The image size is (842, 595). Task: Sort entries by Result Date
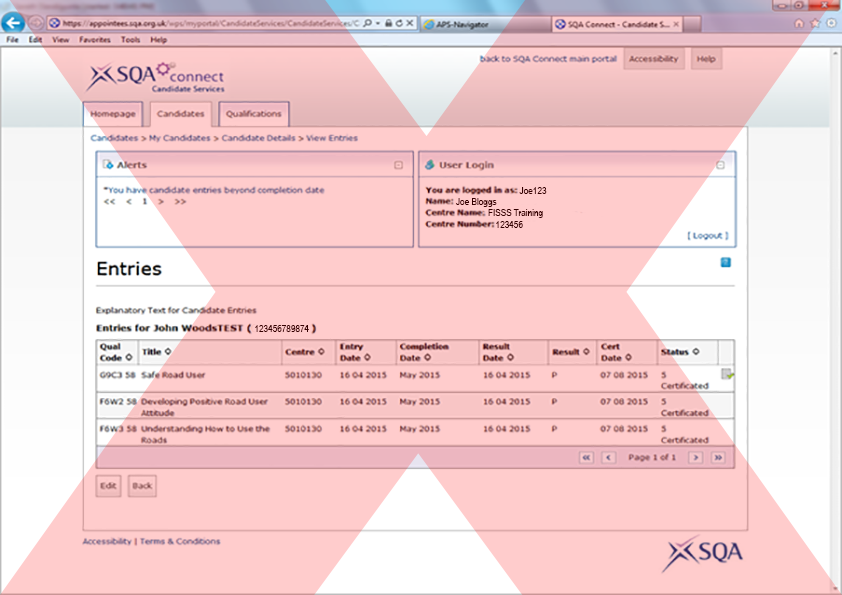(x=510, y=357)
